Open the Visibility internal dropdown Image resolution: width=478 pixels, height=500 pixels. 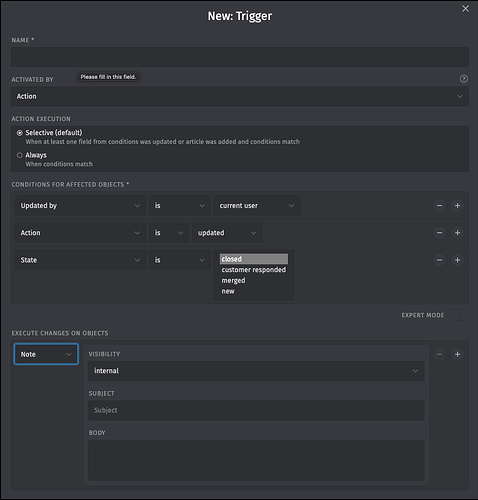(256, 371)
